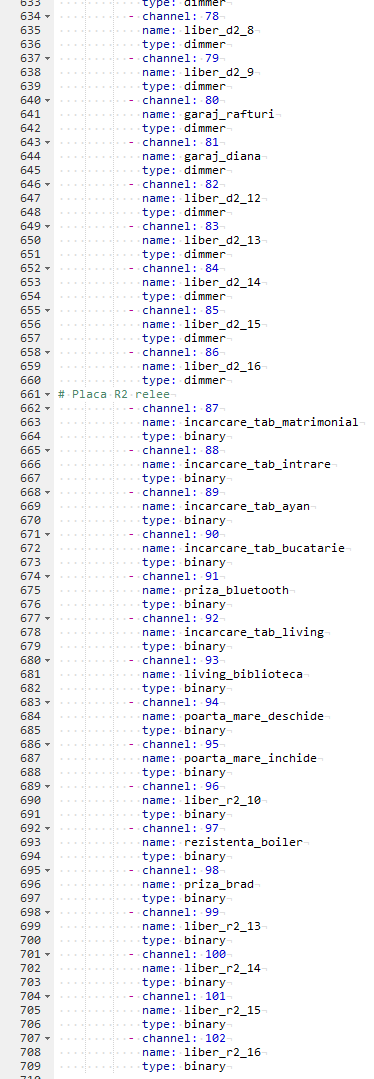This screenshot has height=1079, width=374.
Task: Collapse the fold at line 677
Action: click(48, 619)
